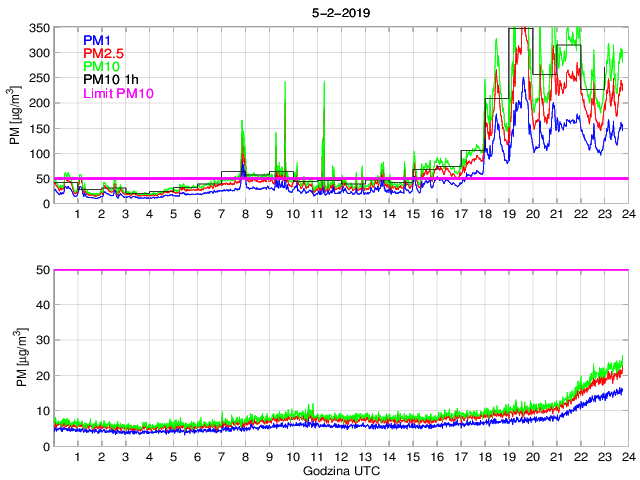Image resolution: width=640 pixels, height=480 pixels.
Task: Click the magenta limit line in bottom chart
Action: [340, 270]
